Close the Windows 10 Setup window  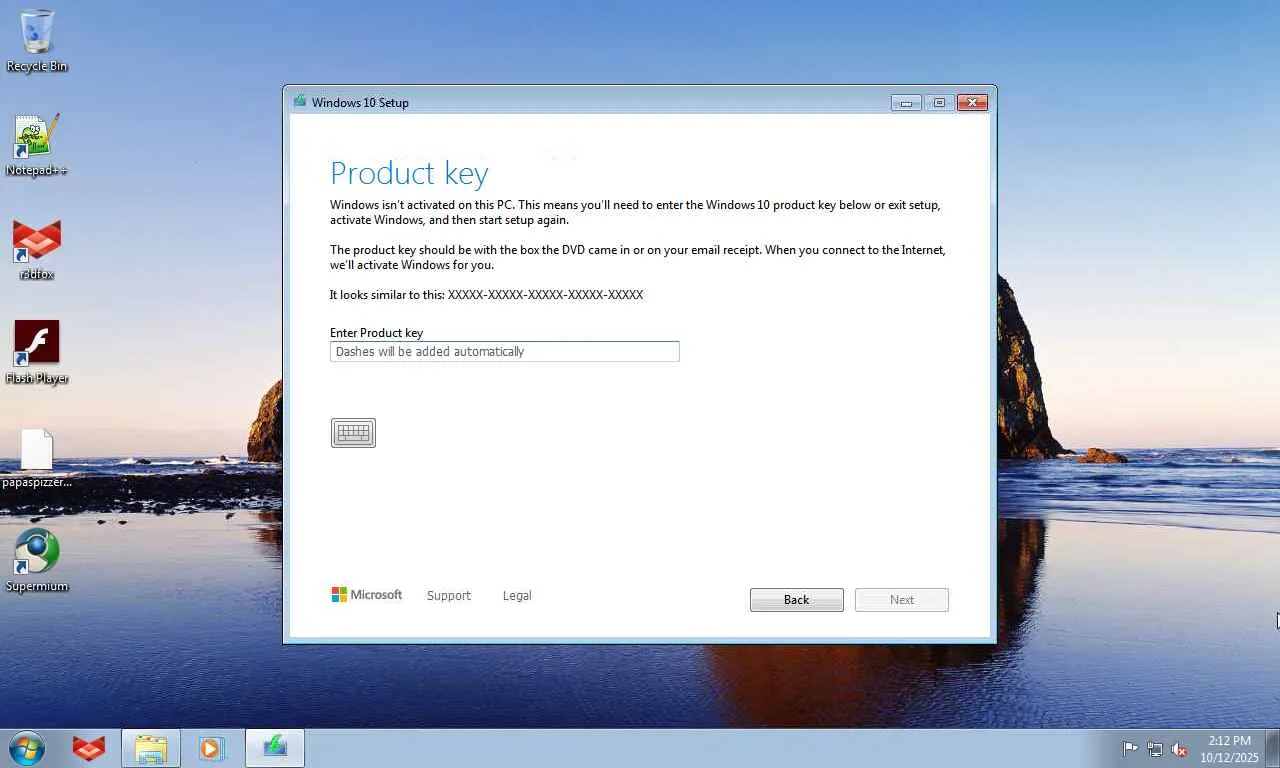972,102
